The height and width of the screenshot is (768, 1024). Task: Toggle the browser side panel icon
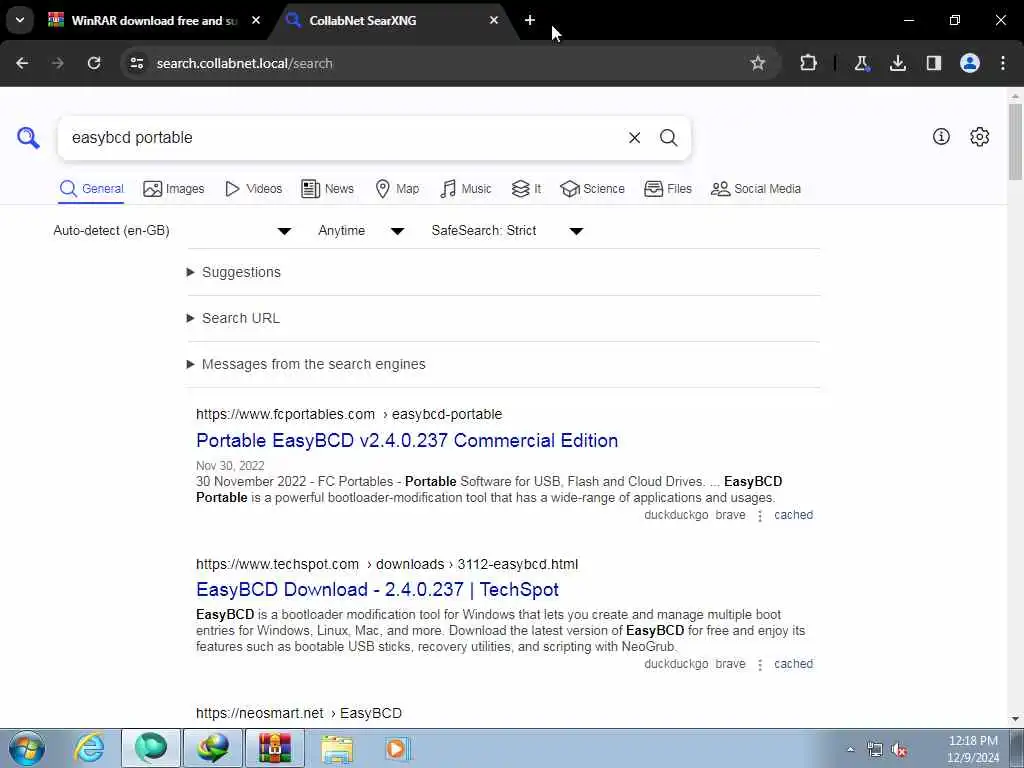934,63
